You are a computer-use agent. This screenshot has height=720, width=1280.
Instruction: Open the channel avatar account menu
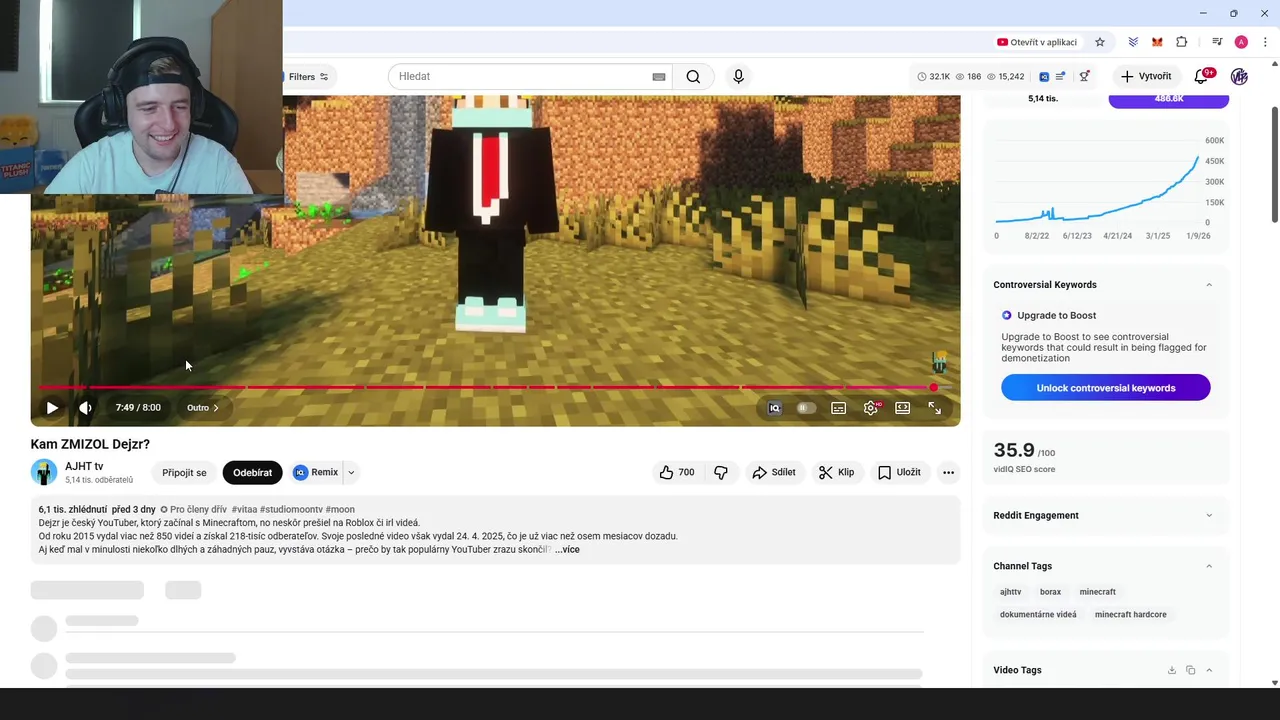(x=1239, y=77)
